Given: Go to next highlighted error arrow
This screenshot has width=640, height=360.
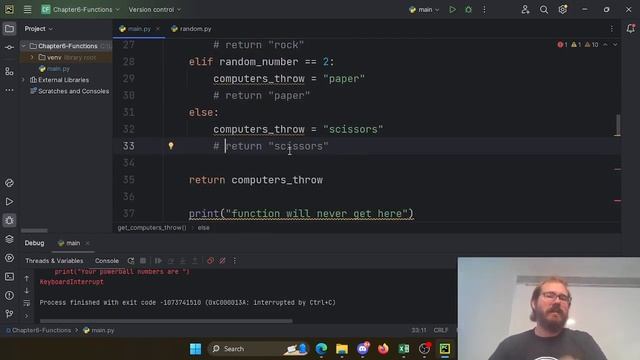Looking at the screenshot, I should (615, 44).
